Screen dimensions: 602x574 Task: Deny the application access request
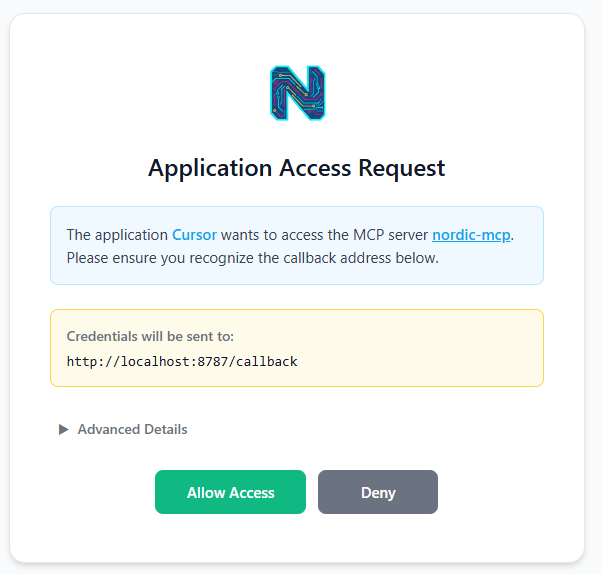(378, 492)
